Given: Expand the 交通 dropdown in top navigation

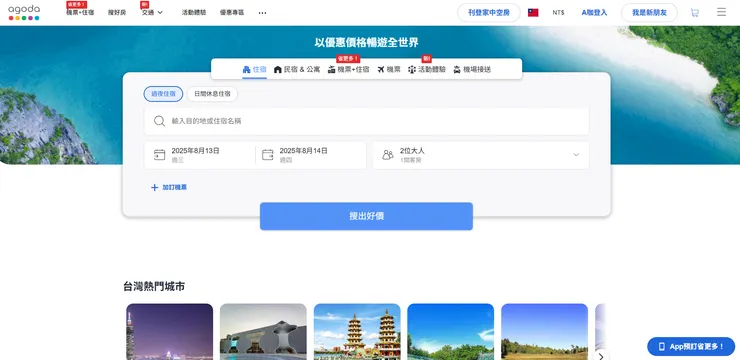Looking at the screenshot, I should point(152,13).
